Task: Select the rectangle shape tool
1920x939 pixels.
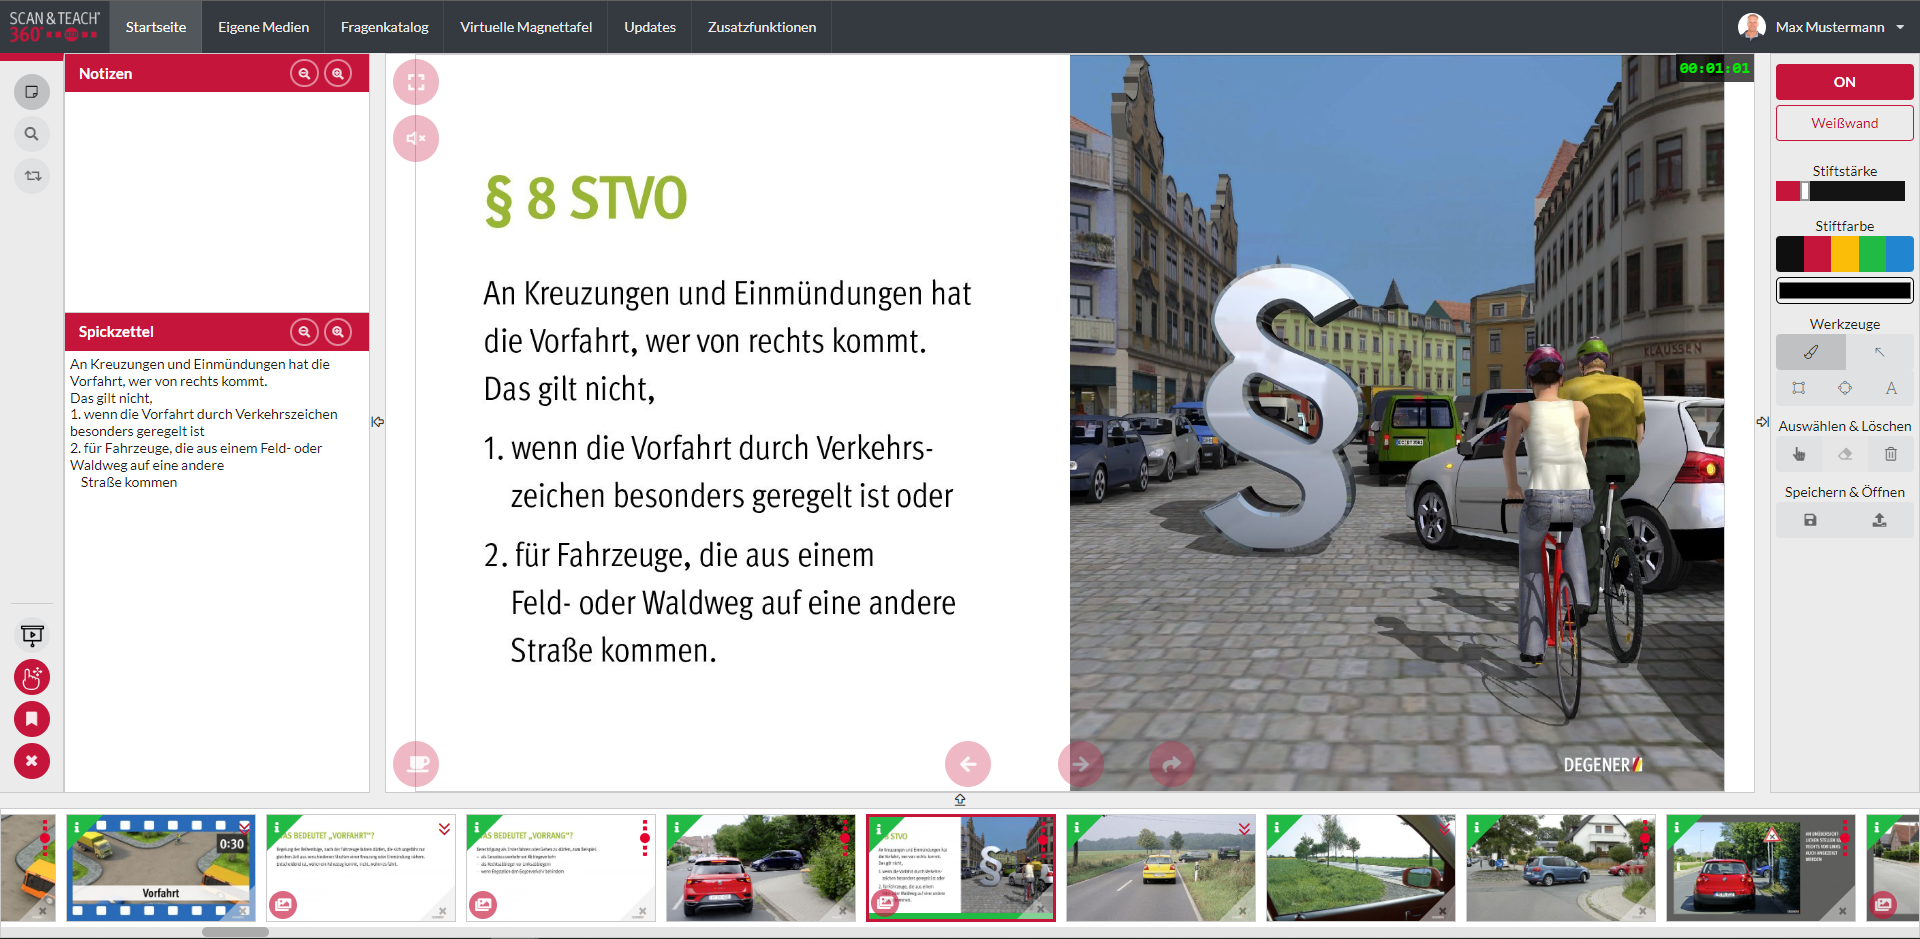Action: pyautogui.click(x=1799, y=388)
